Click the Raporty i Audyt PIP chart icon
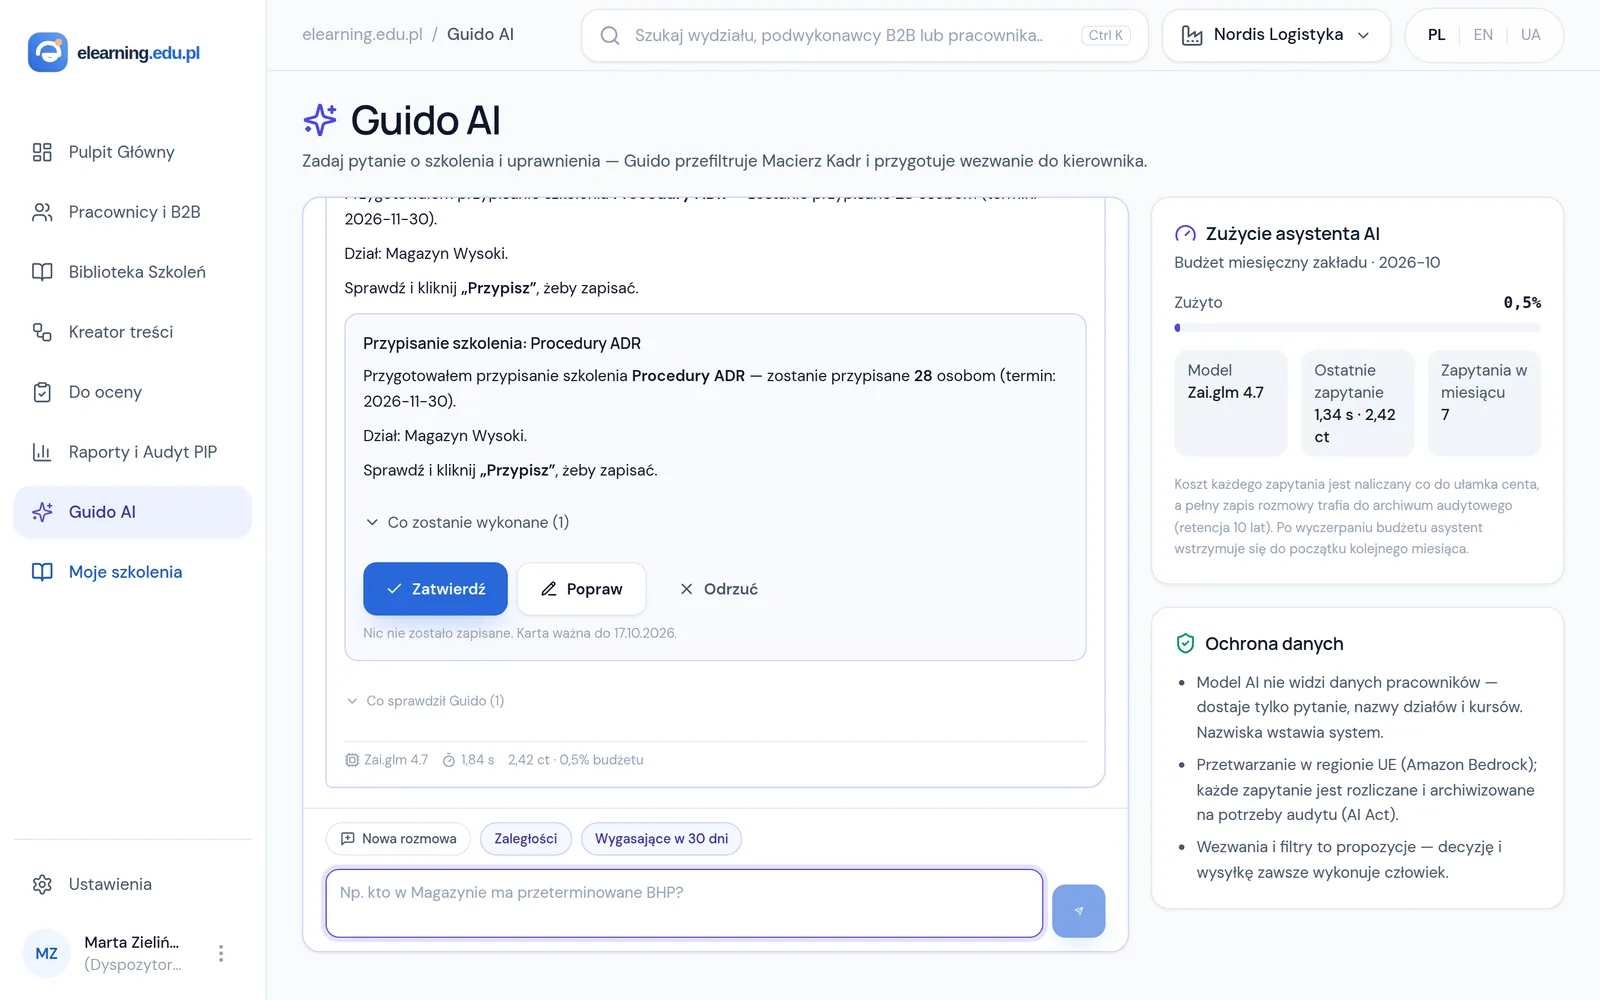Screen dimensions: 1600x1000 [x=42, y=452]
